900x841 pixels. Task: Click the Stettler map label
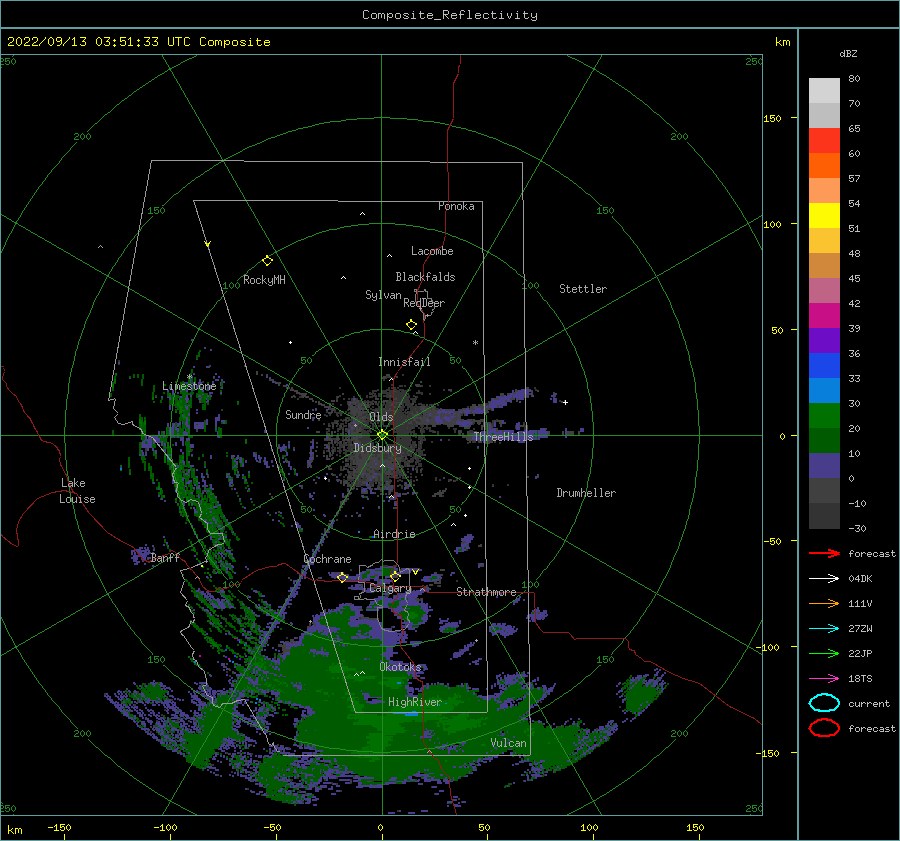coord(583,289)
